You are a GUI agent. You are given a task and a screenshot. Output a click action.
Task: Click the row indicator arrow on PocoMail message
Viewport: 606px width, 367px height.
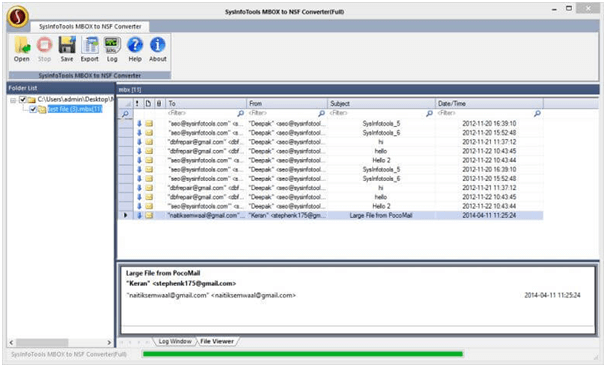(x=125, y=215)
